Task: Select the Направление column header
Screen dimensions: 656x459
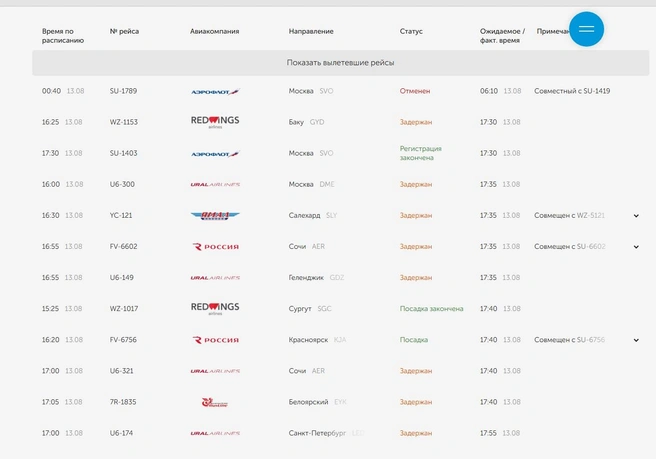Action: [311, 31]
